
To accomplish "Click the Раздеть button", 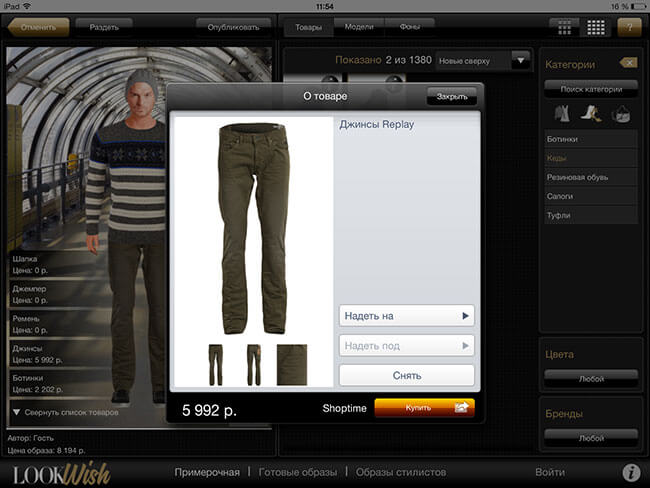I will (x=104, y=27).
